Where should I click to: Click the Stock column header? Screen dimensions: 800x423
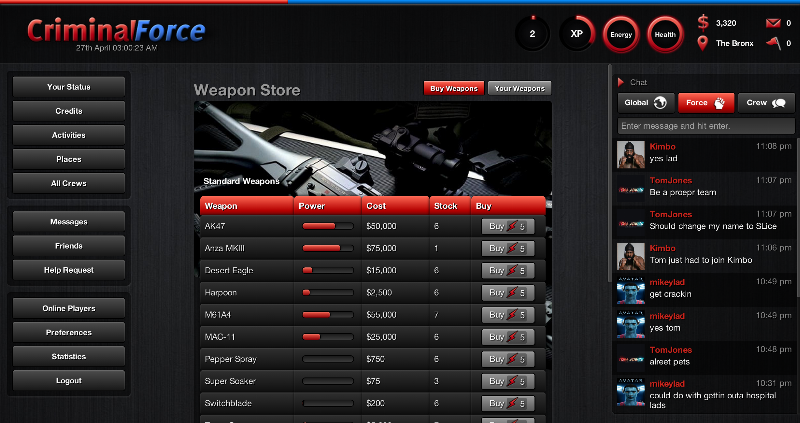[x=450, y=206]
